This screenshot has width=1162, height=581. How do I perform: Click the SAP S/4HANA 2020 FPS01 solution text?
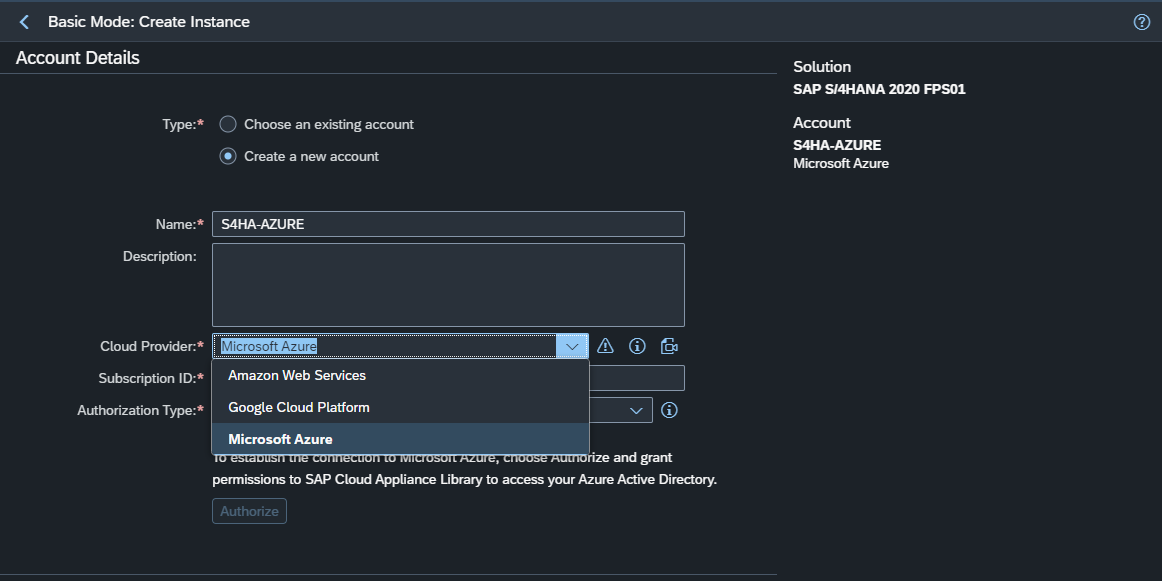[879, 90]
